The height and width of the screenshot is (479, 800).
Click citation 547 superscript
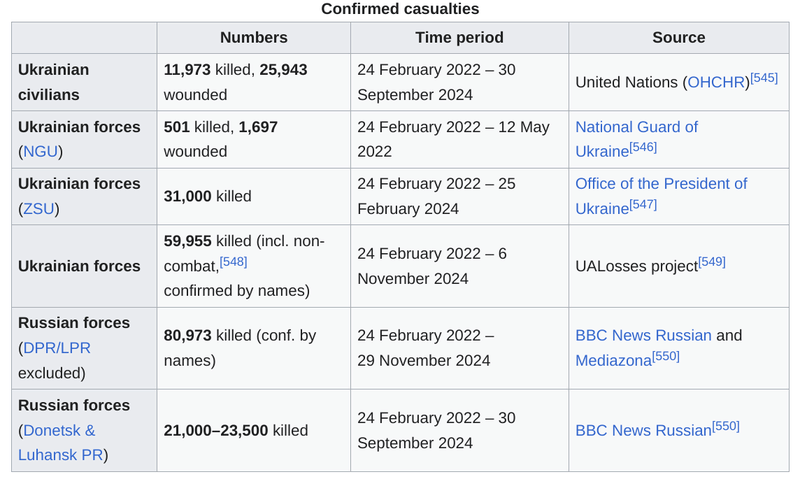point(643,204)
